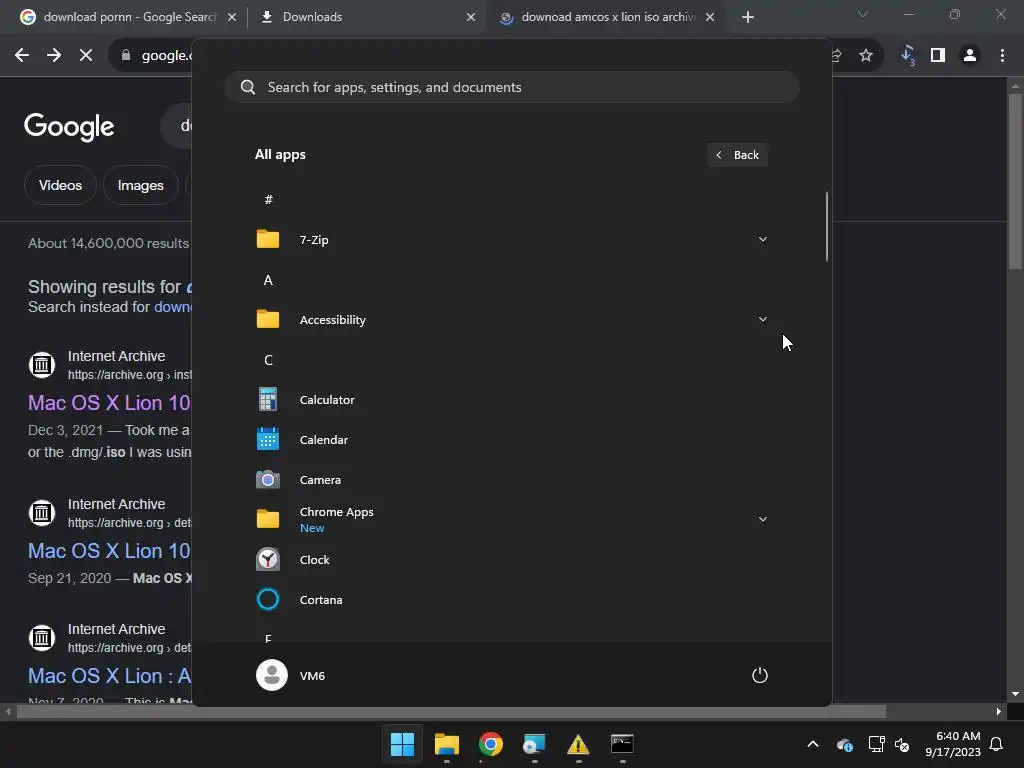Close the amcos x lion iso tab
1024x768 pixels.
pyautogui.click(x=710, y=17)
